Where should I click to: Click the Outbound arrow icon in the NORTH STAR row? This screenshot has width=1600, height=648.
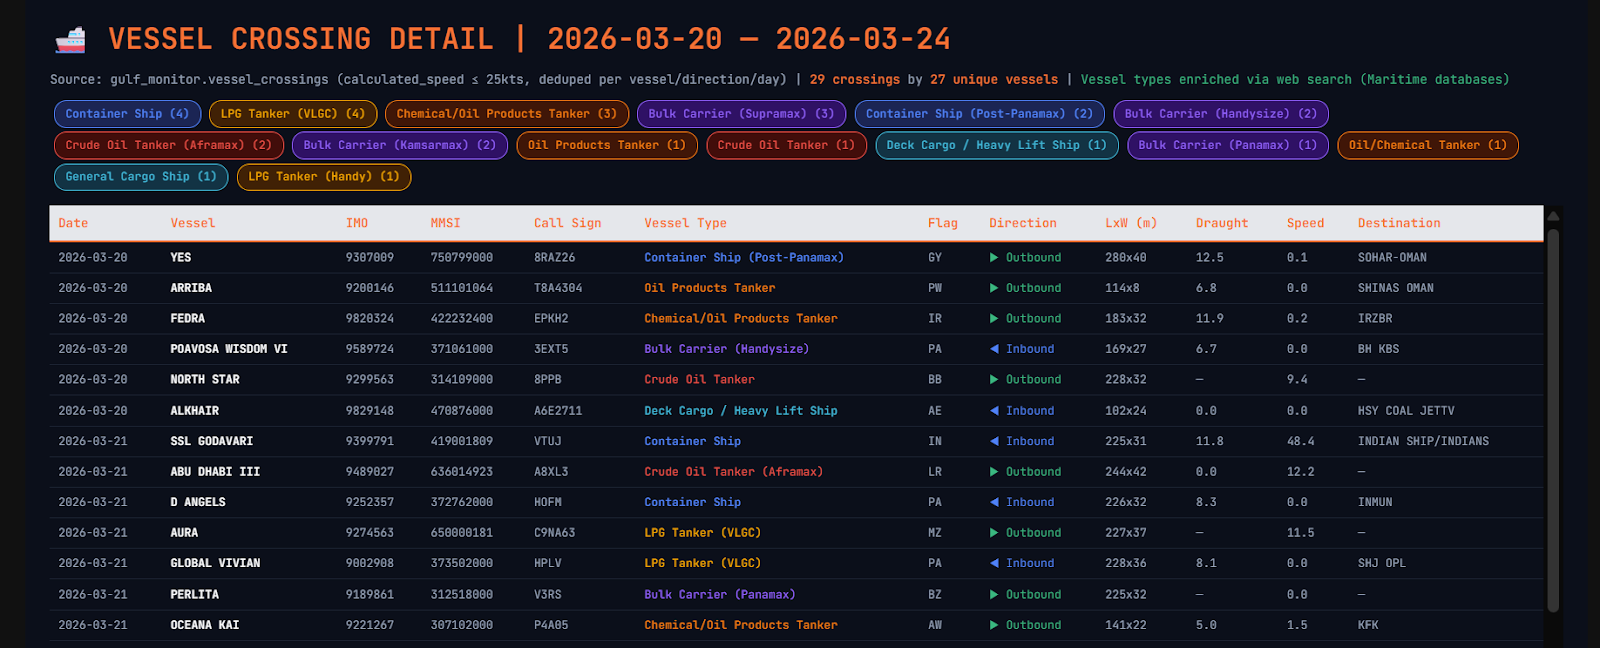click(x=994, y=380)
